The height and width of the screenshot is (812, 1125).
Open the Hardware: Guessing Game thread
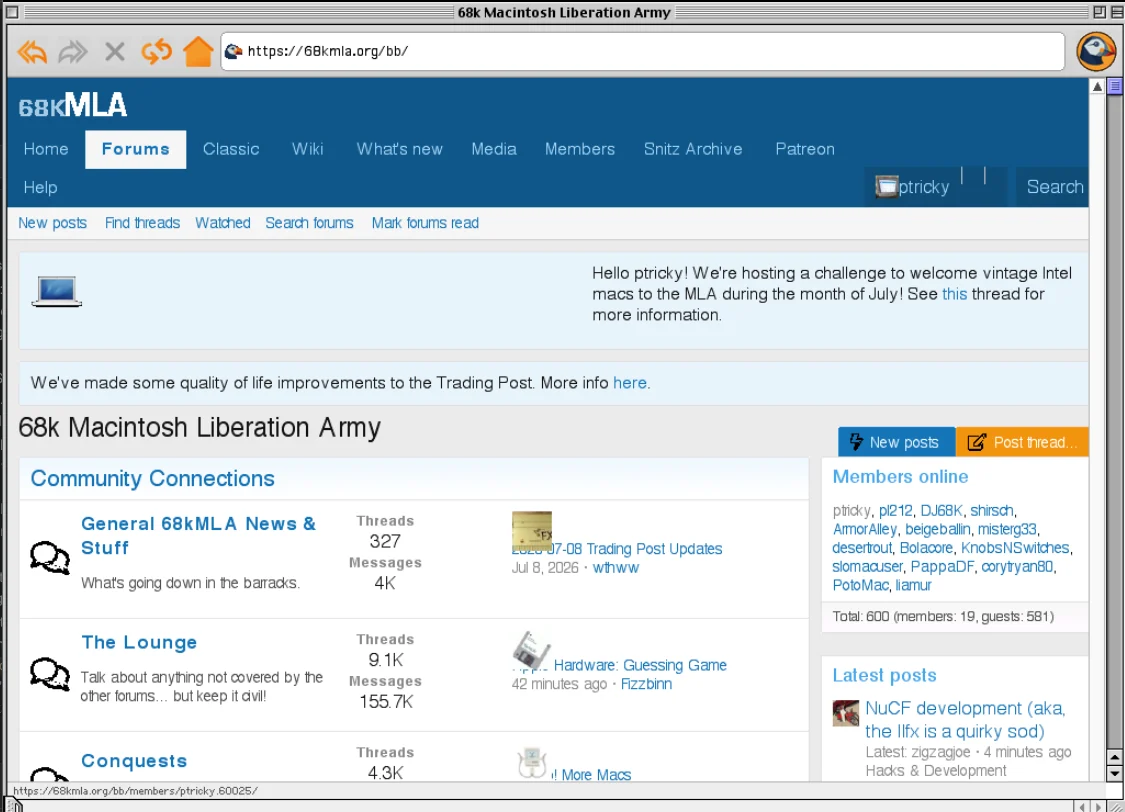coord(640,666)
